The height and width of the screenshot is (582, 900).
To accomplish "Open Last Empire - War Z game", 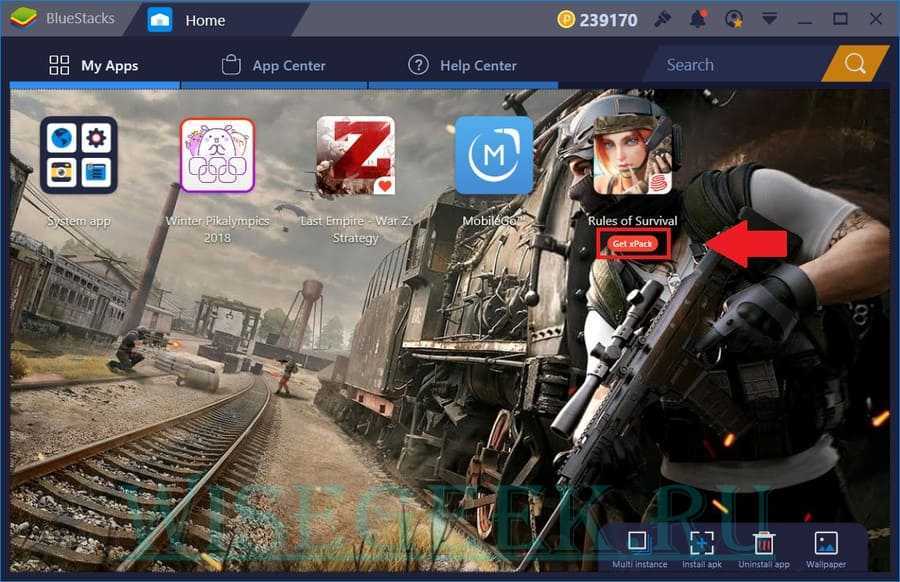I will 355,155.
